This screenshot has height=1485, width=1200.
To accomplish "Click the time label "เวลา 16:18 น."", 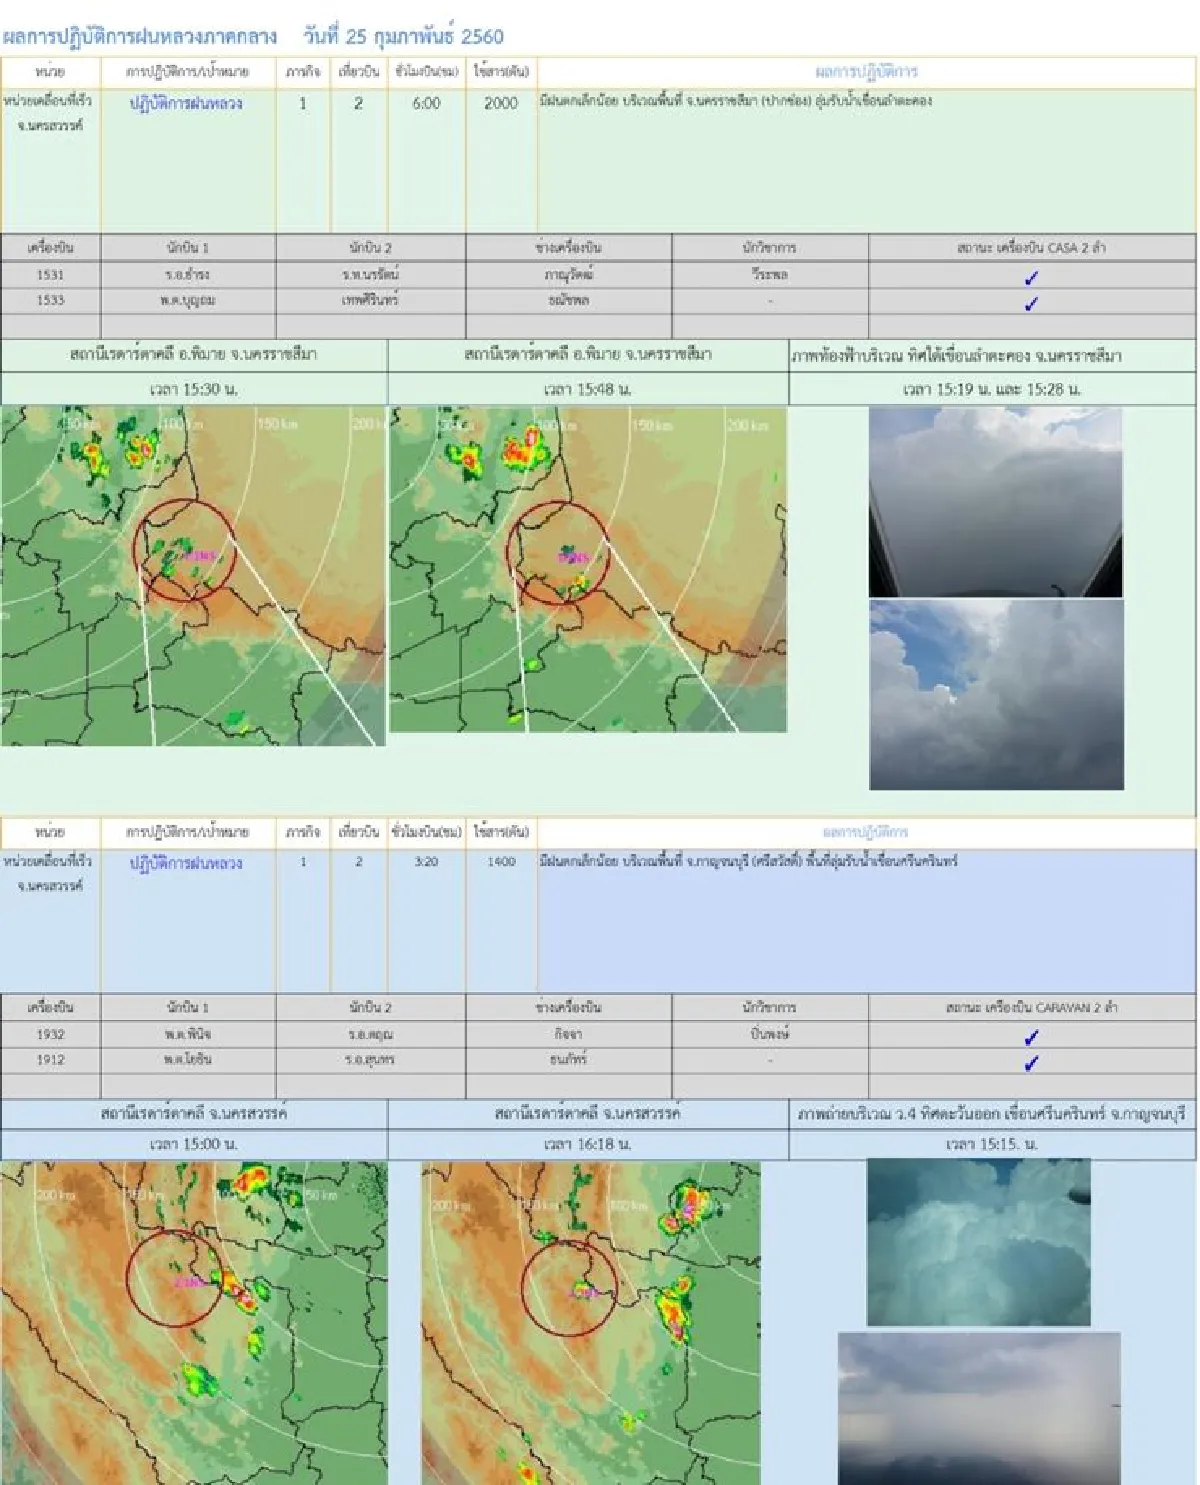I will coord(588,1144).
